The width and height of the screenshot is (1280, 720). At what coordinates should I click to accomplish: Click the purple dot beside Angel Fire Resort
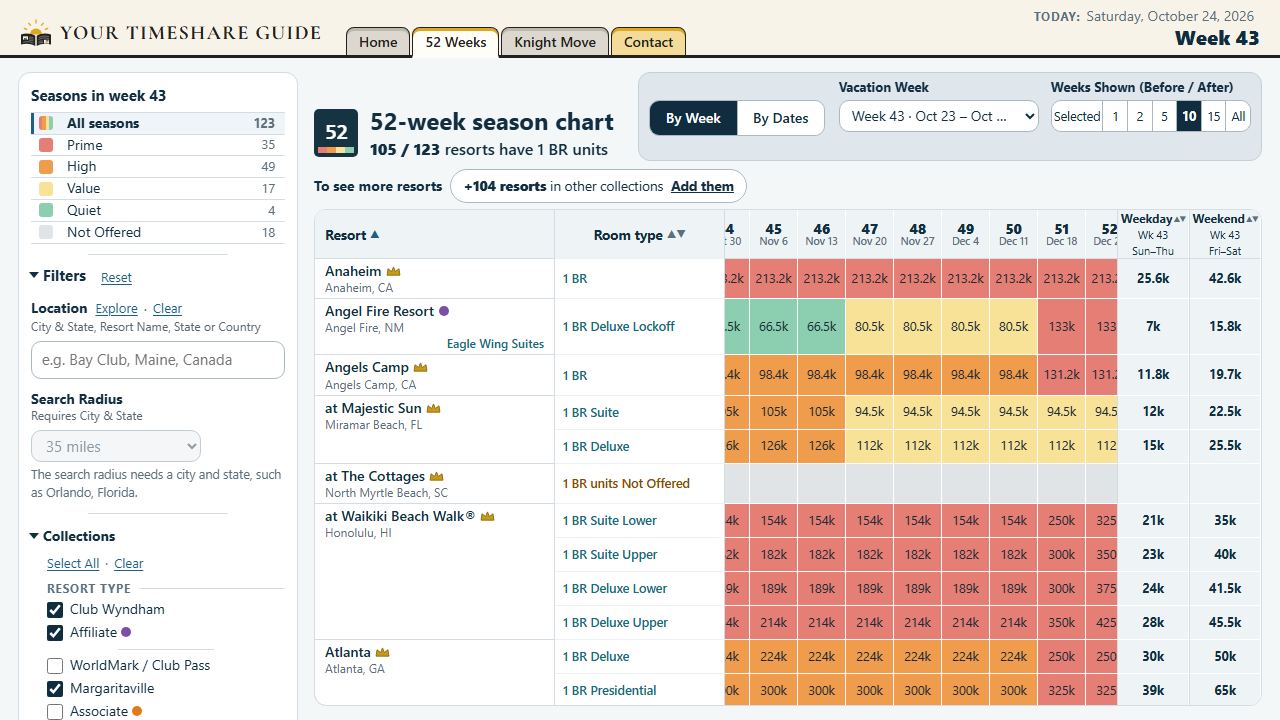pyautogui.click(x=444, y=311)
